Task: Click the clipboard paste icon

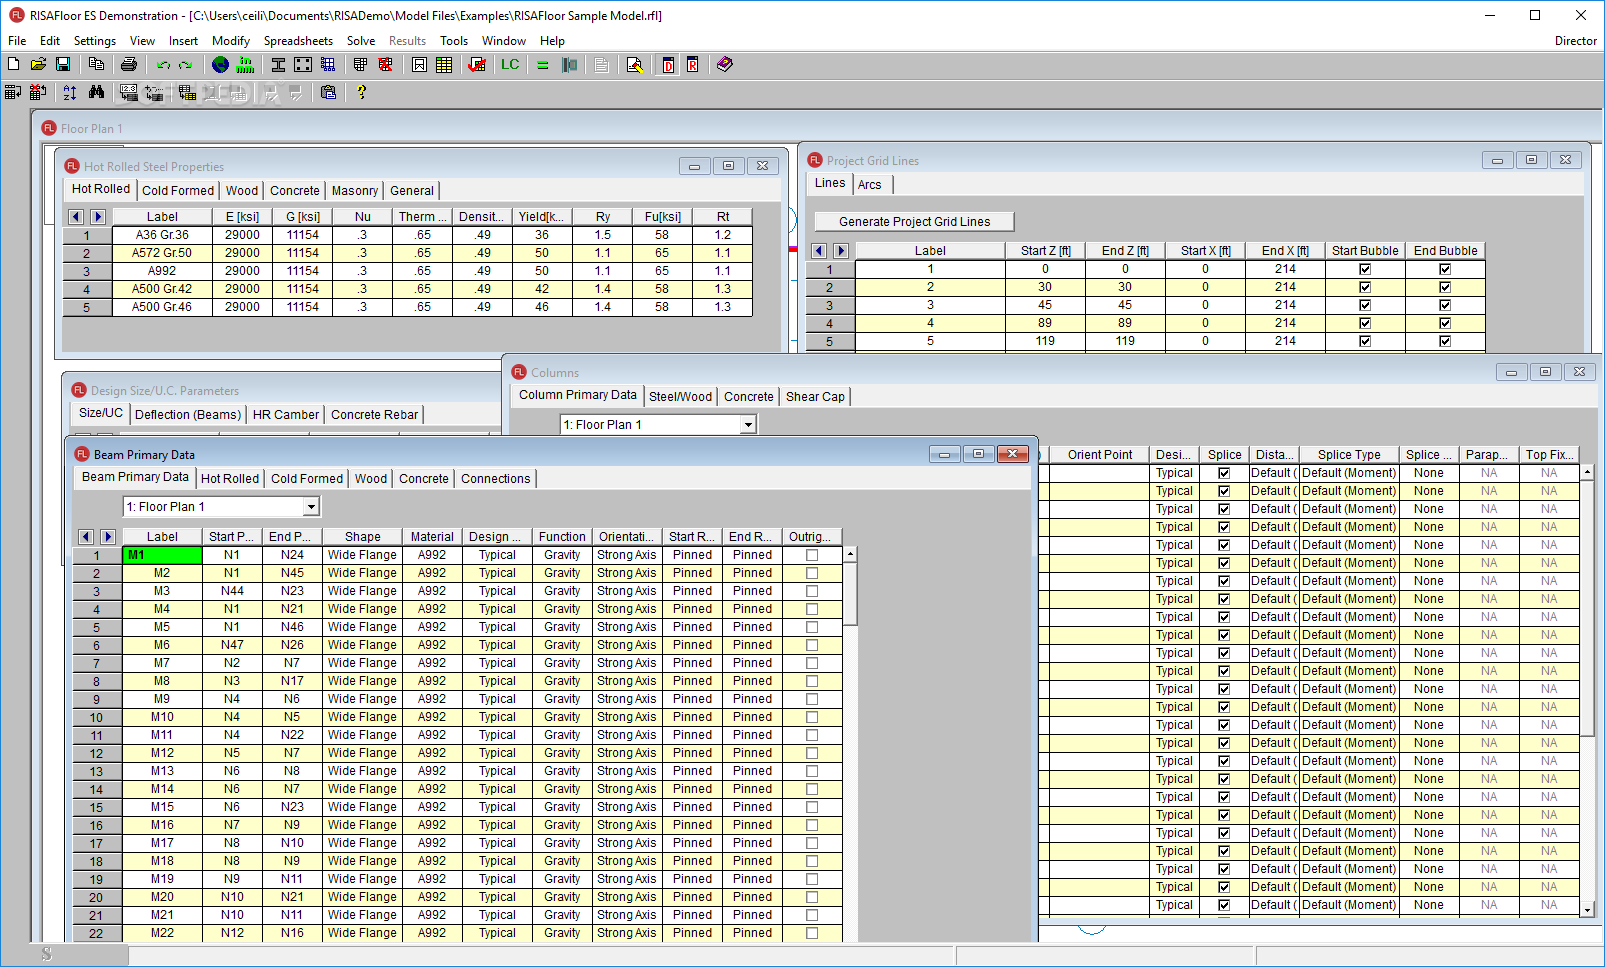Action: click(x=328, y=92)
